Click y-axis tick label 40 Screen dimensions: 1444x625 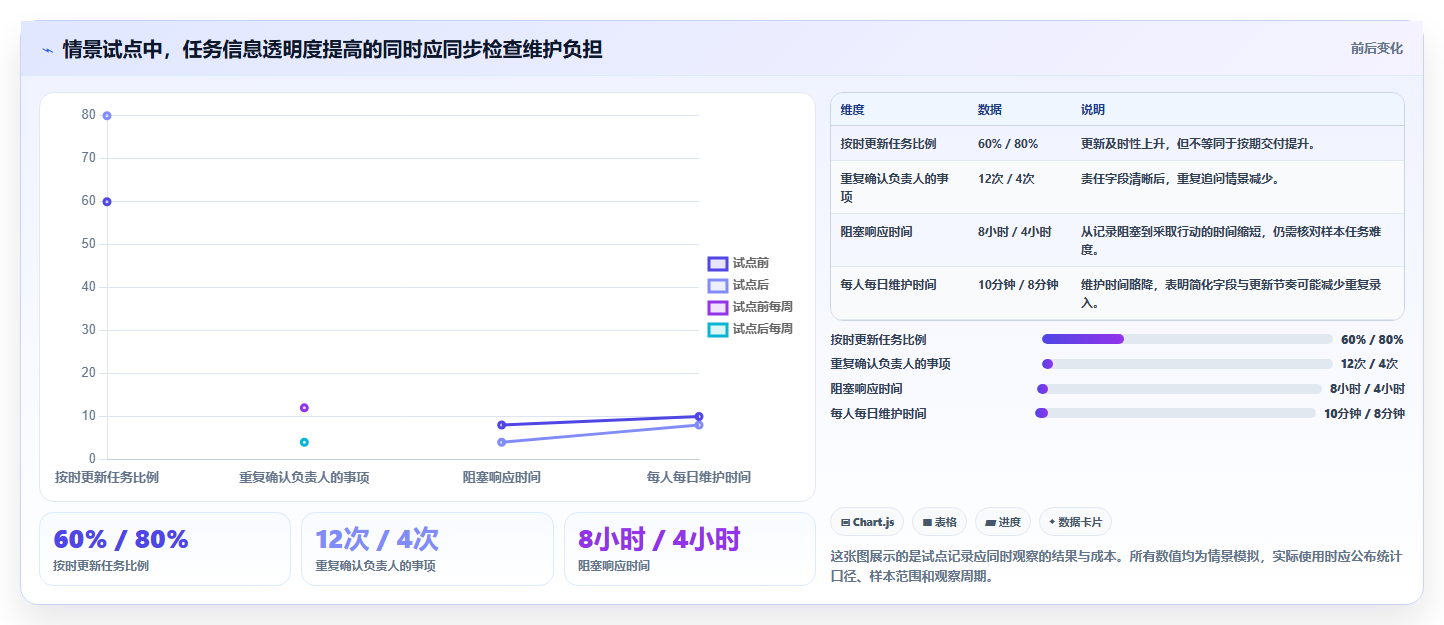tap(89, 287)
